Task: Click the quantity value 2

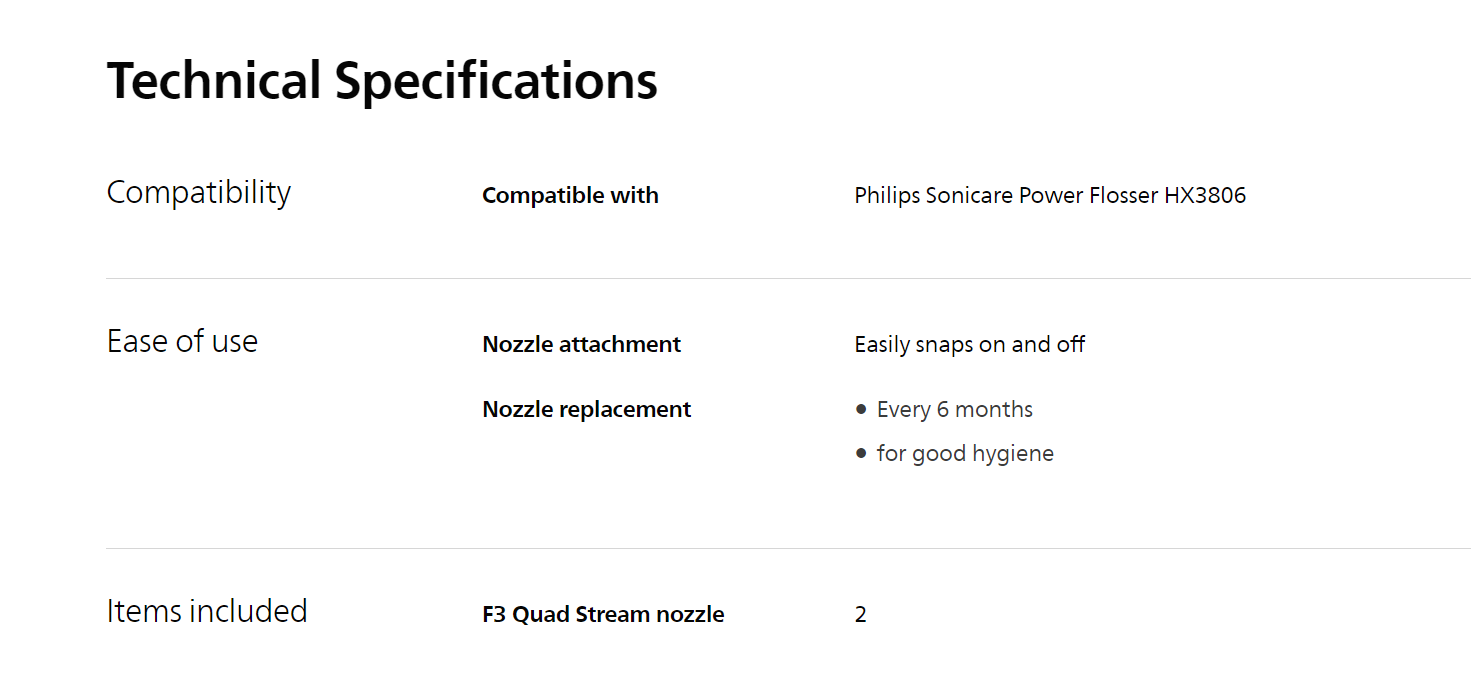Action: [860, 615]
